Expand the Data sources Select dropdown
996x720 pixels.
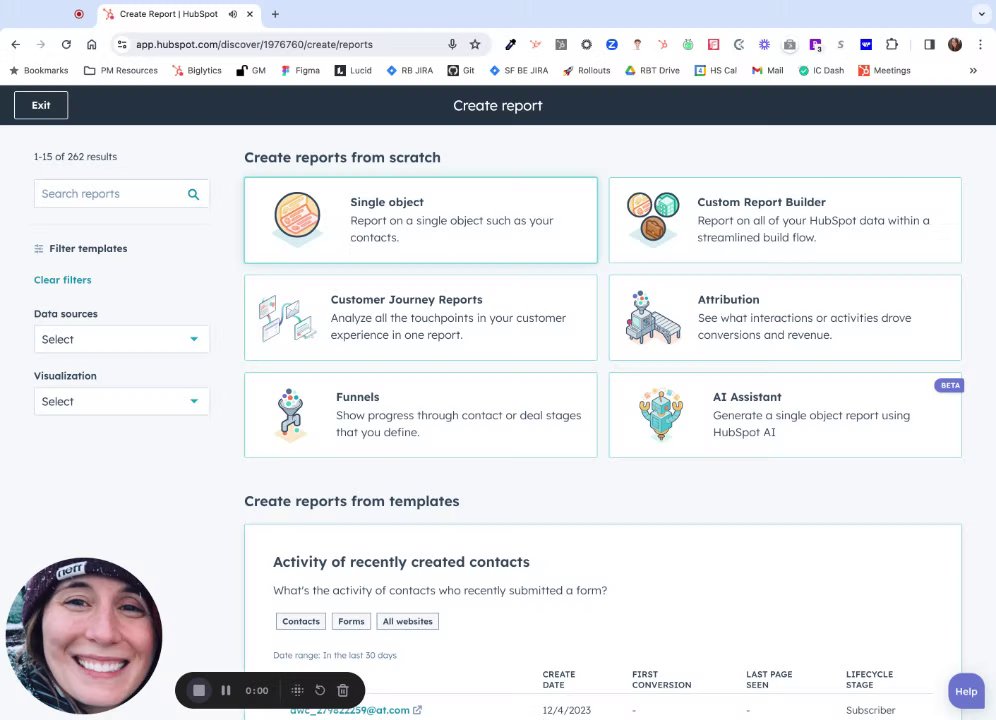coord(121,339)
